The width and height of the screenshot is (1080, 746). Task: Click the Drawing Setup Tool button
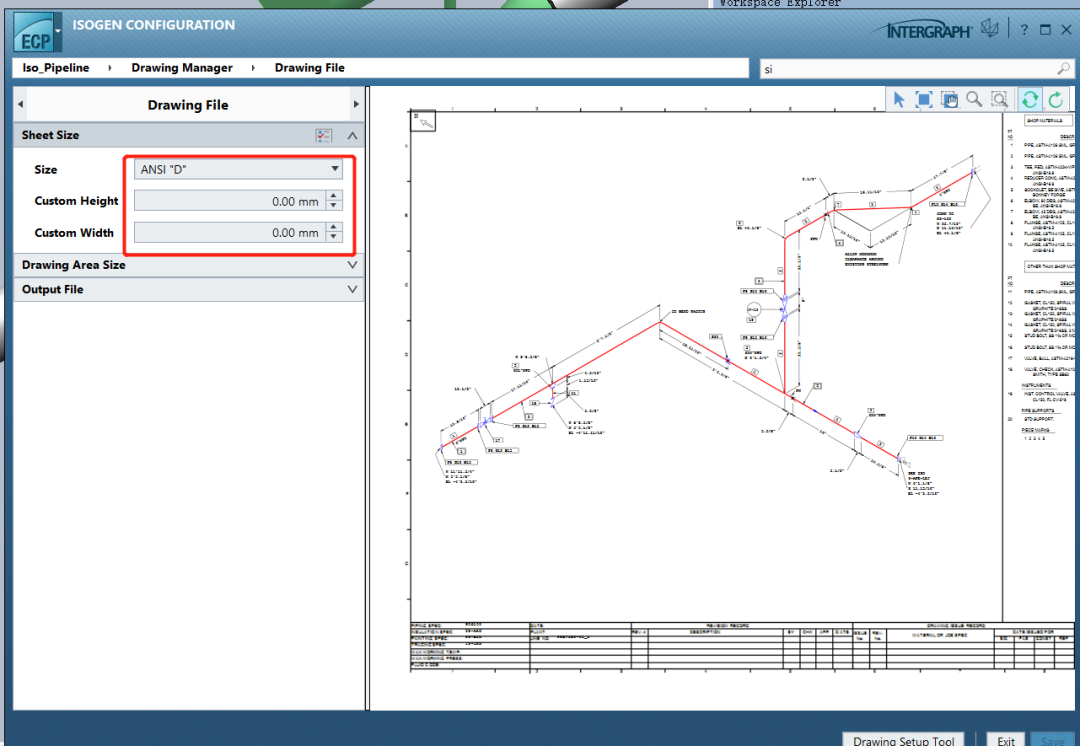click(x=903, y=739)
